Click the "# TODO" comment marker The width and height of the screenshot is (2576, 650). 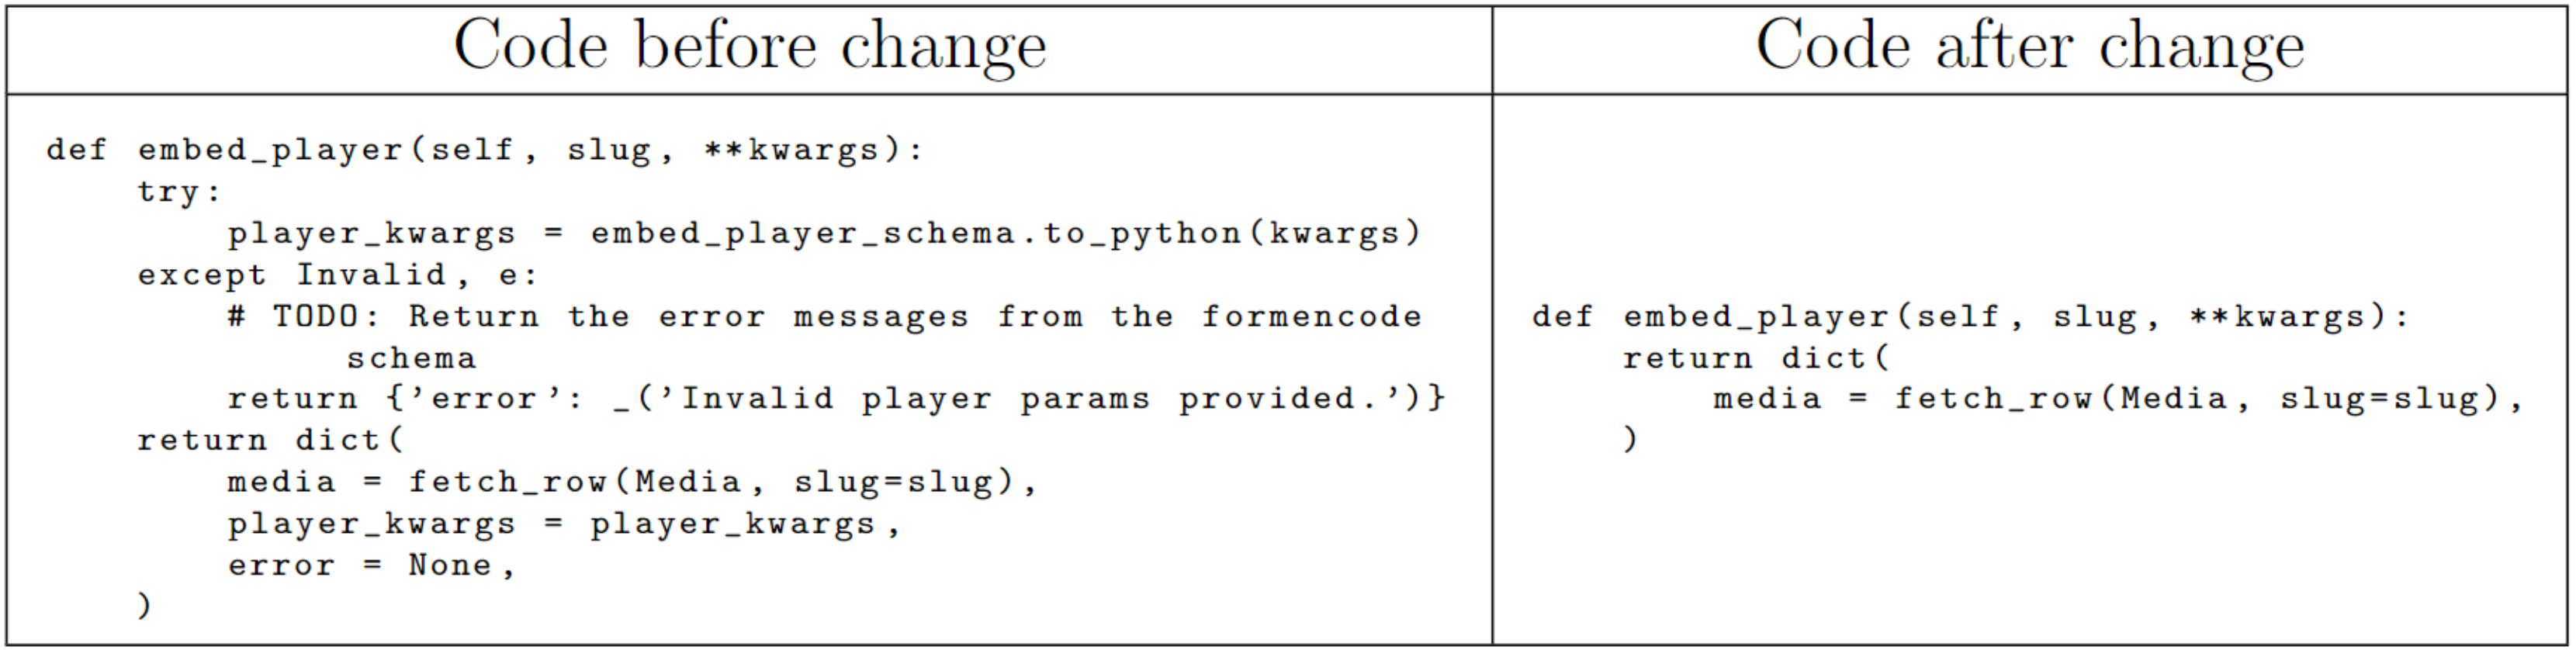302,317
